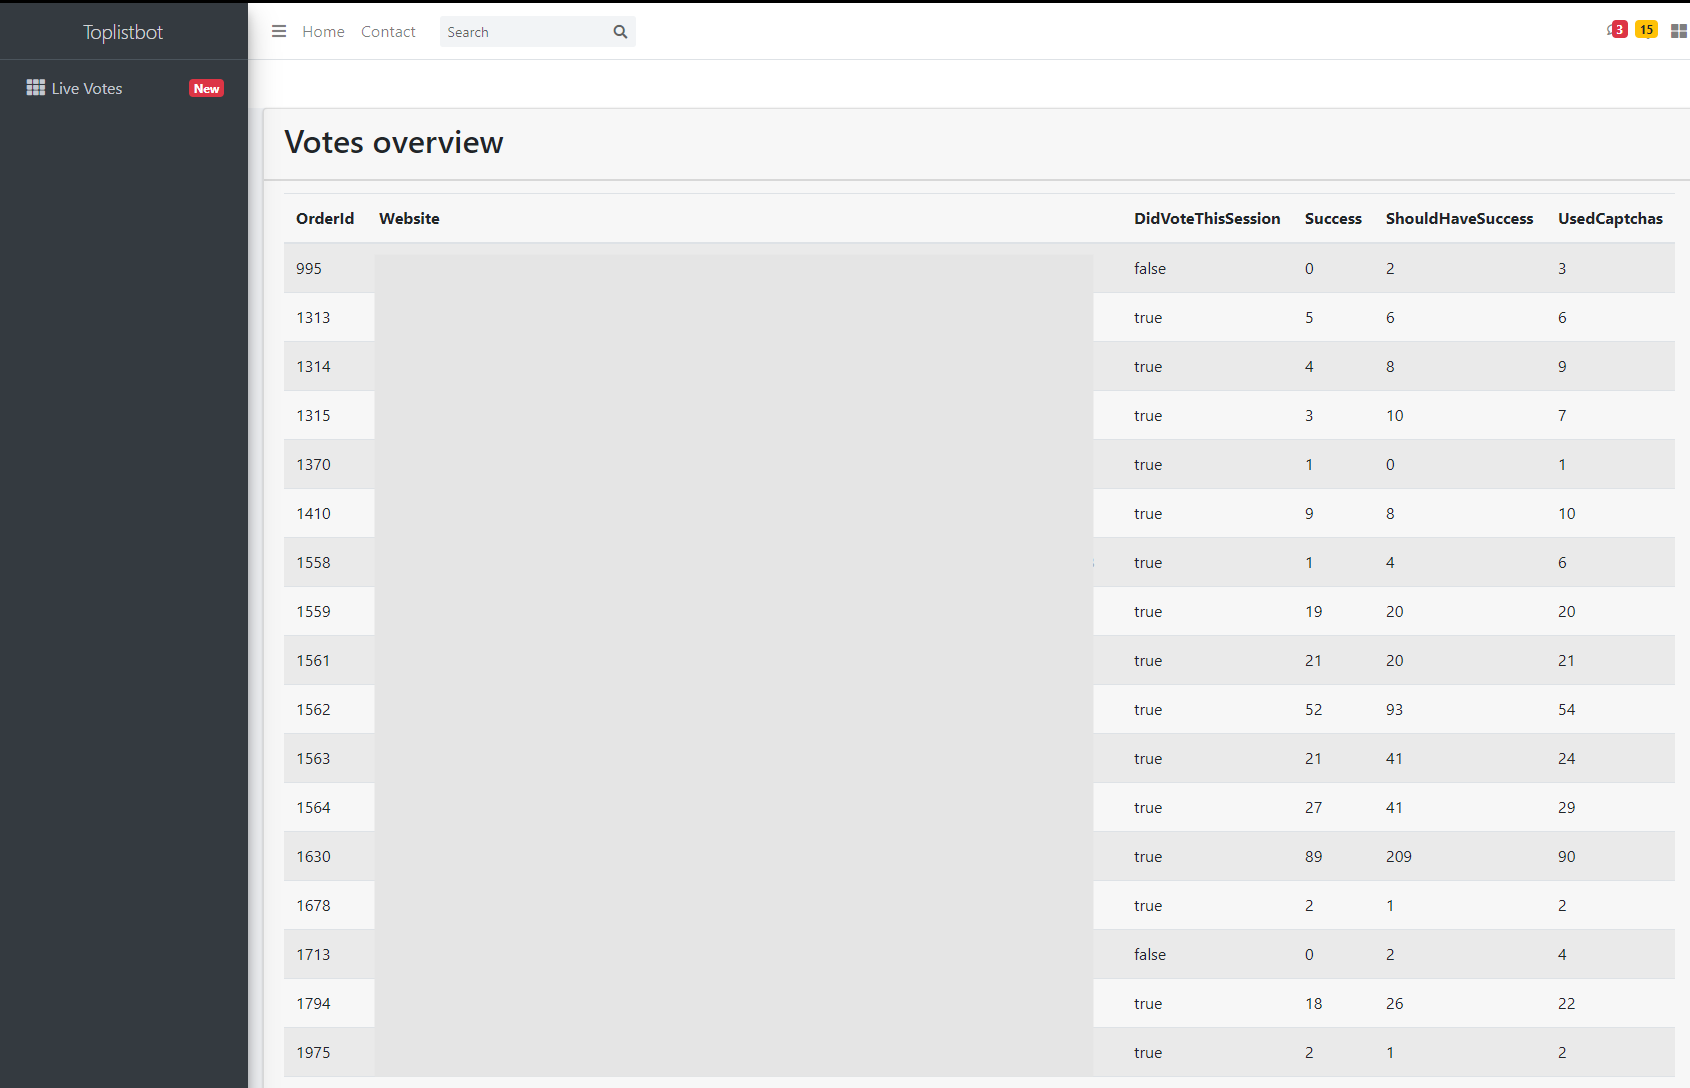Click Success value 89 in row 1630
Screen dimensions: 1690x1088
1313,857
